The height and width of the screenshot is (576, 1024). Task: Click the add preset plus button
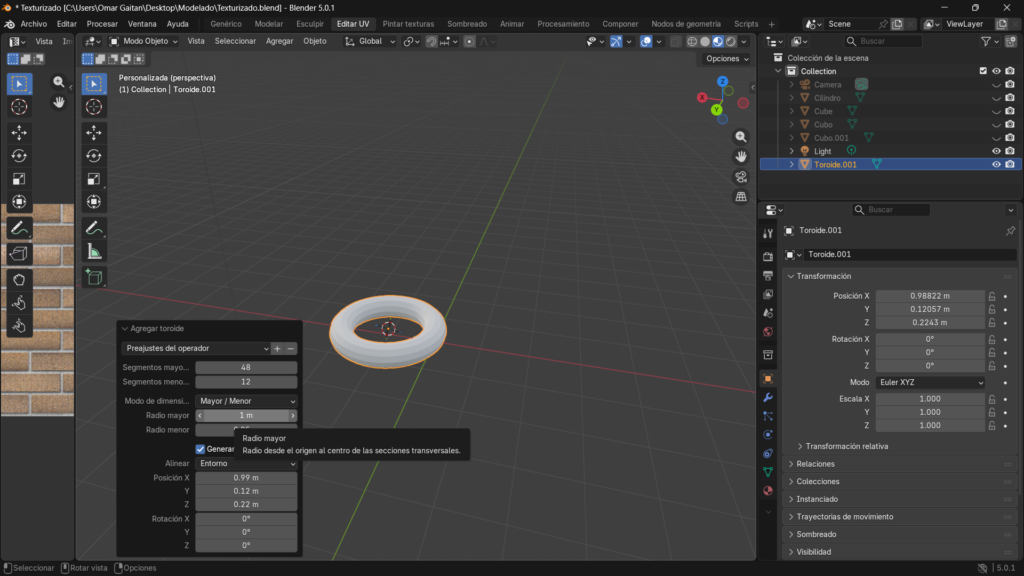click(x=277, y=348)
